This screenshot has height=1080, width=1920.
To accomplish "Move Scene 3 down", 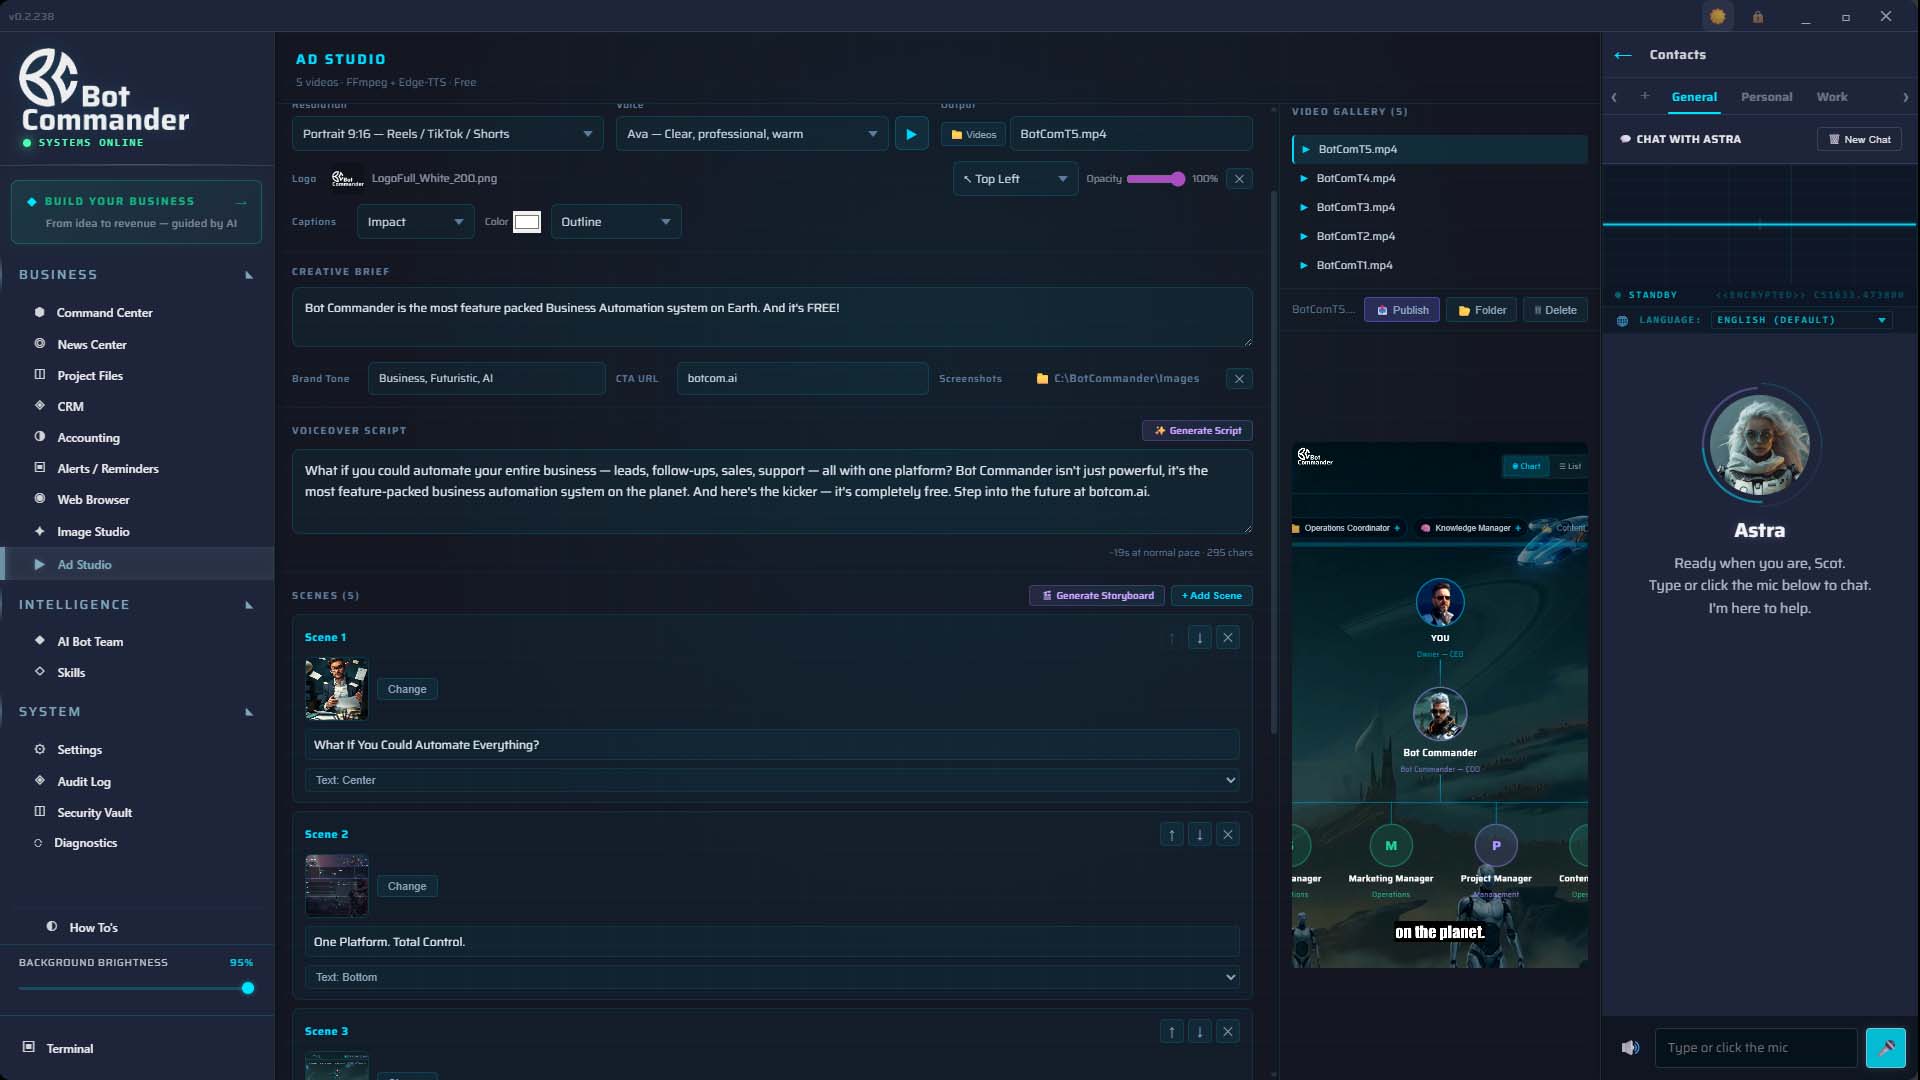I will tap(1200, 1032).
